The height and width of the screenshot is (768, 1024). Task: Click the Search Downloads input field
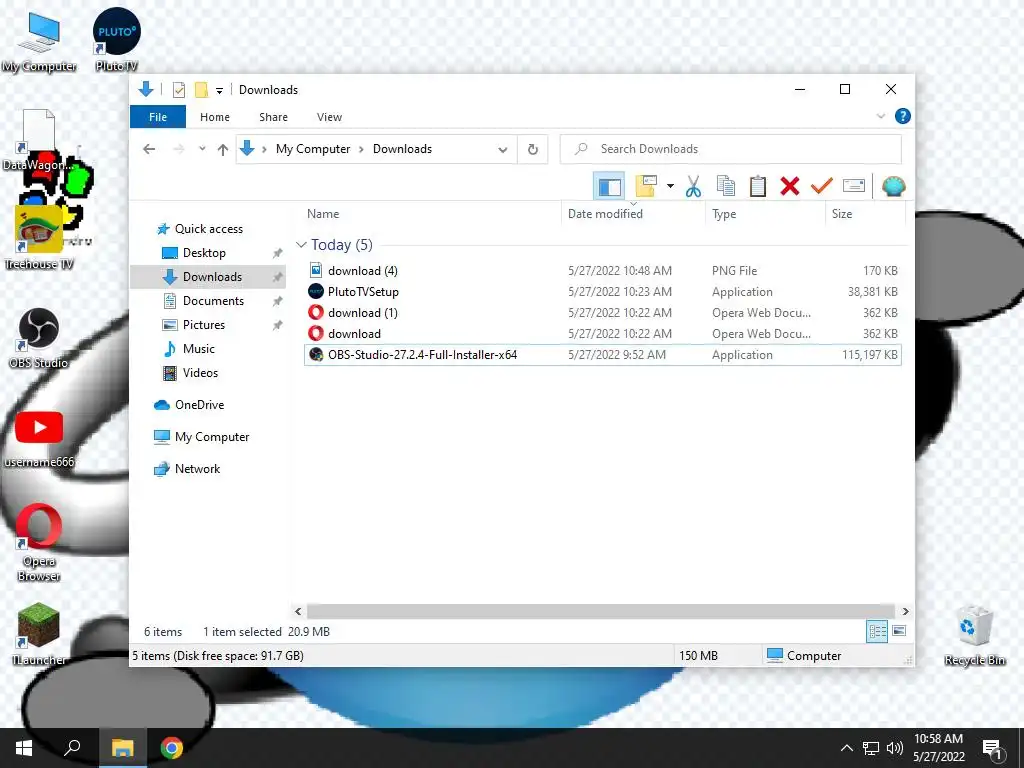[x=731, y=149]
